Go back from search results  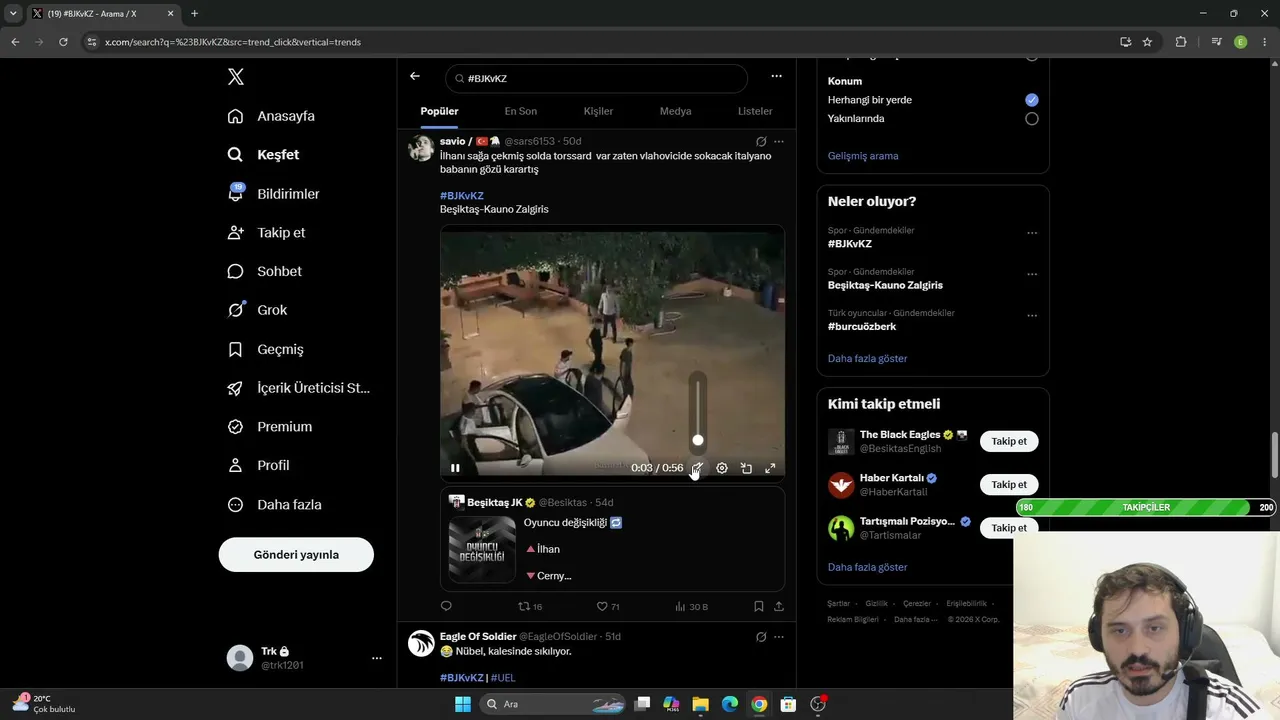tap(415, 77)
